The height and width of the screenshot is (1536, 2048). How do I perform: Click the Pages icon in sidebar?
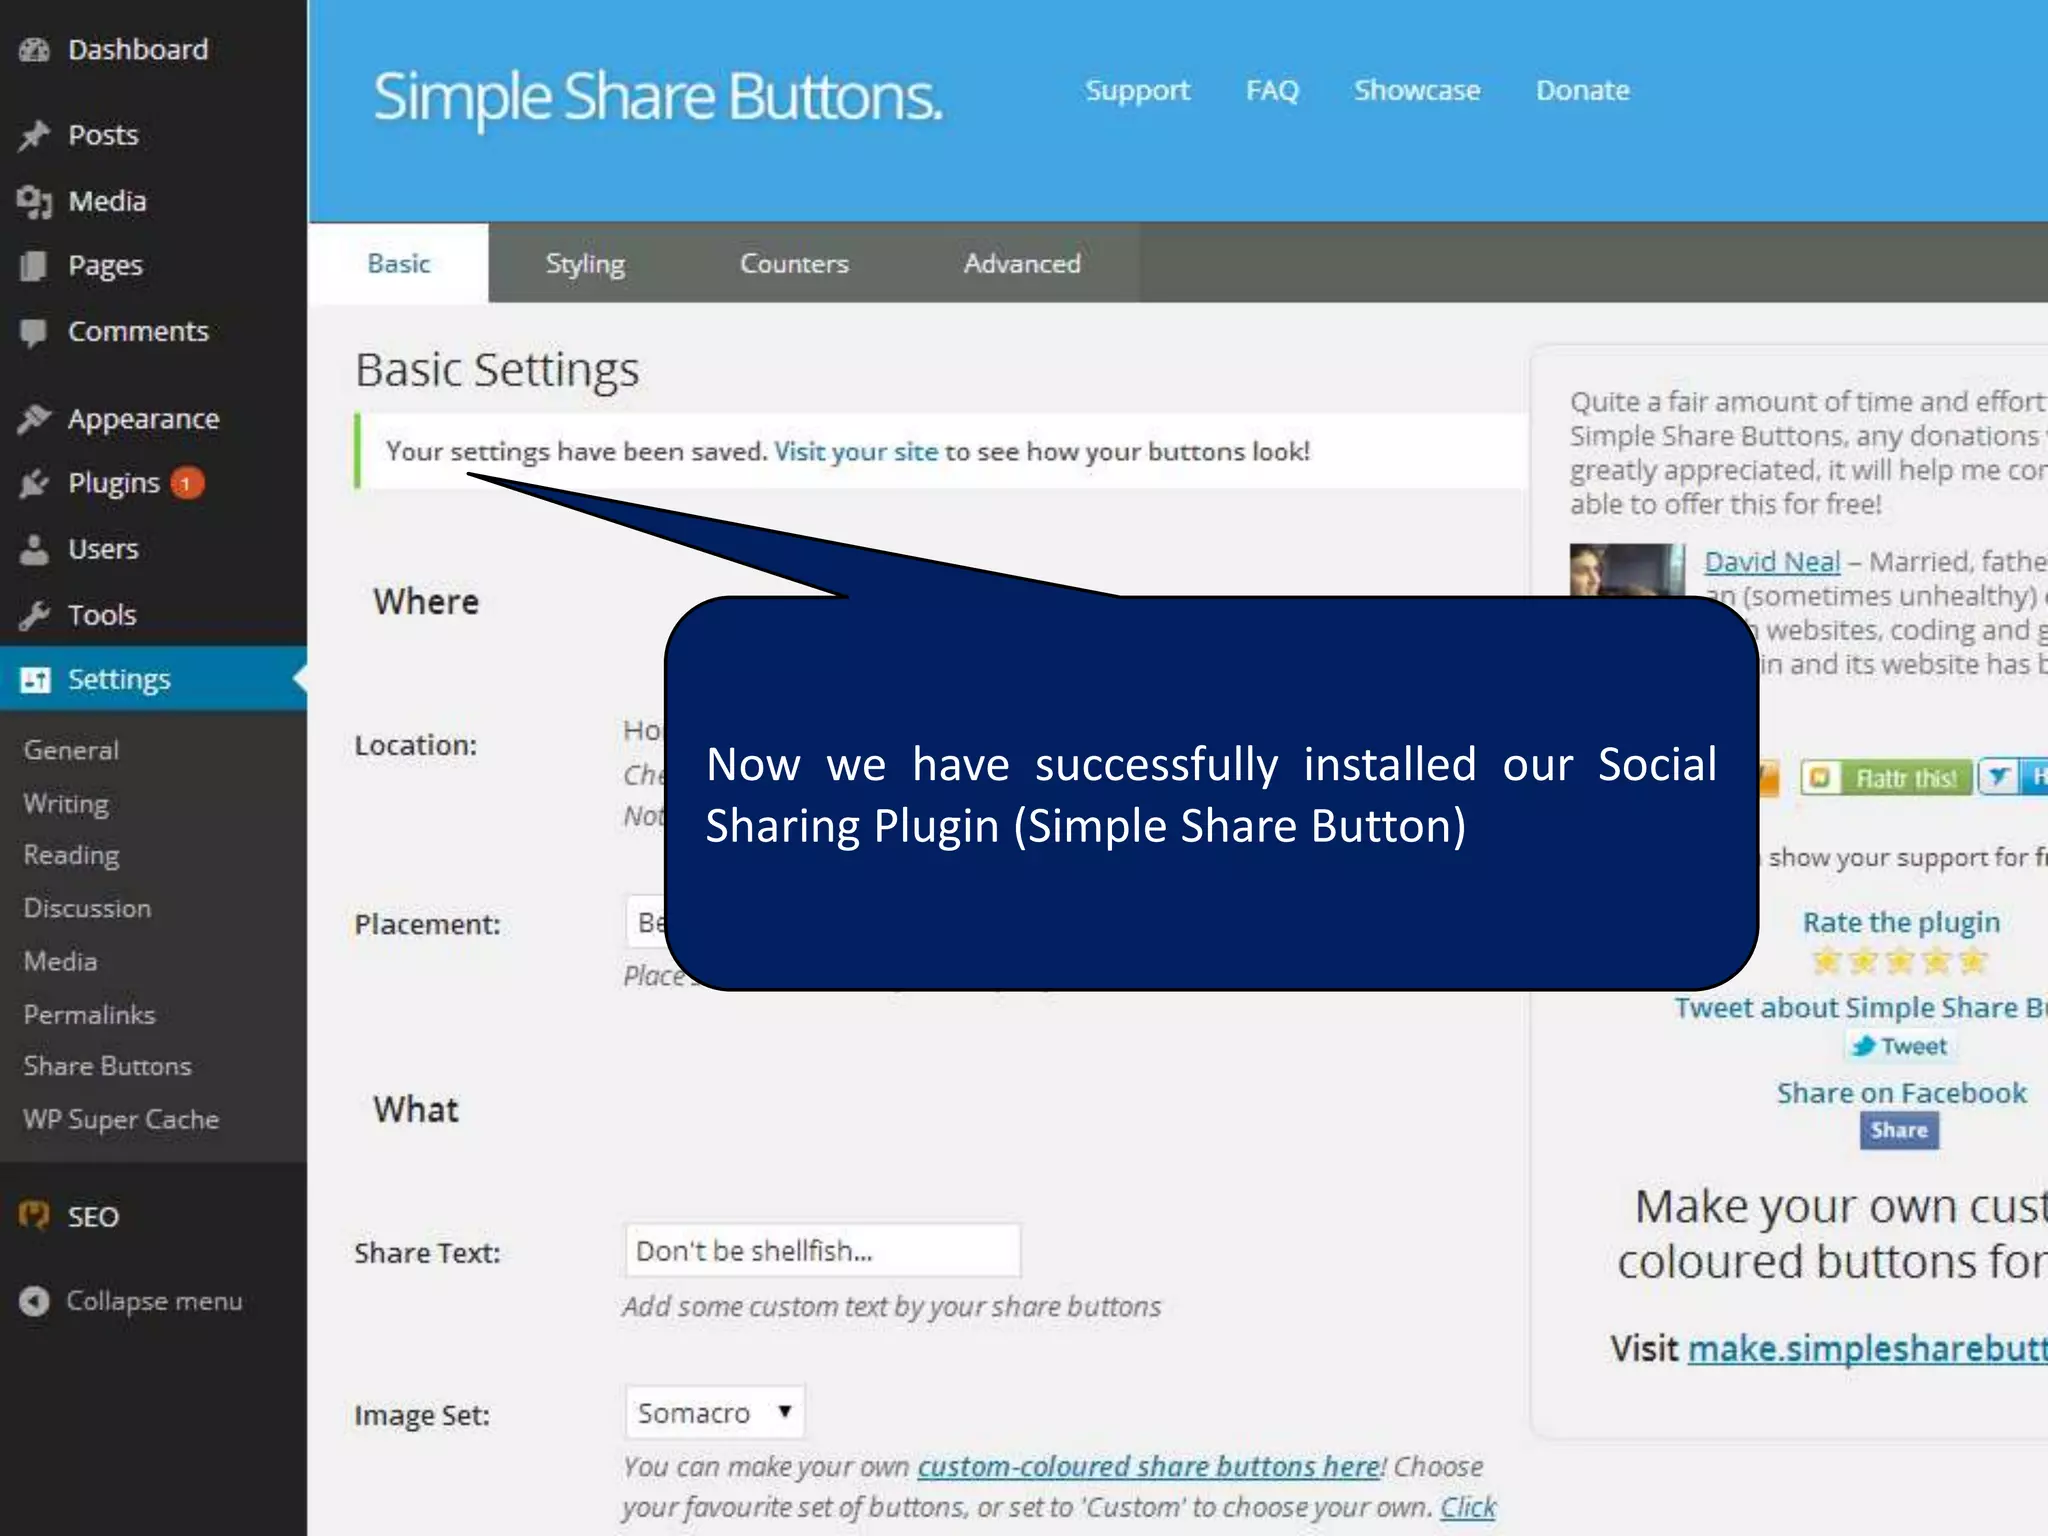pos(34,266)
